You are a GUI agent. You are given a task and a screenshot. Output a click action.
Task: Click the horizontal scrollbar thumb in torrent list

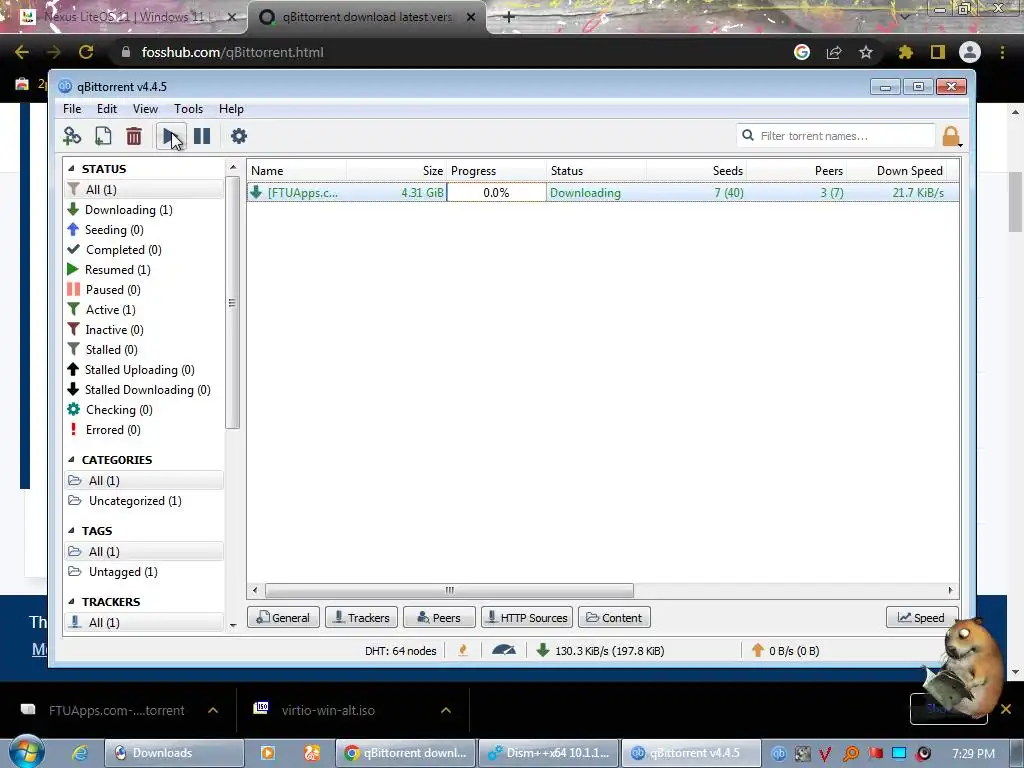449,590
